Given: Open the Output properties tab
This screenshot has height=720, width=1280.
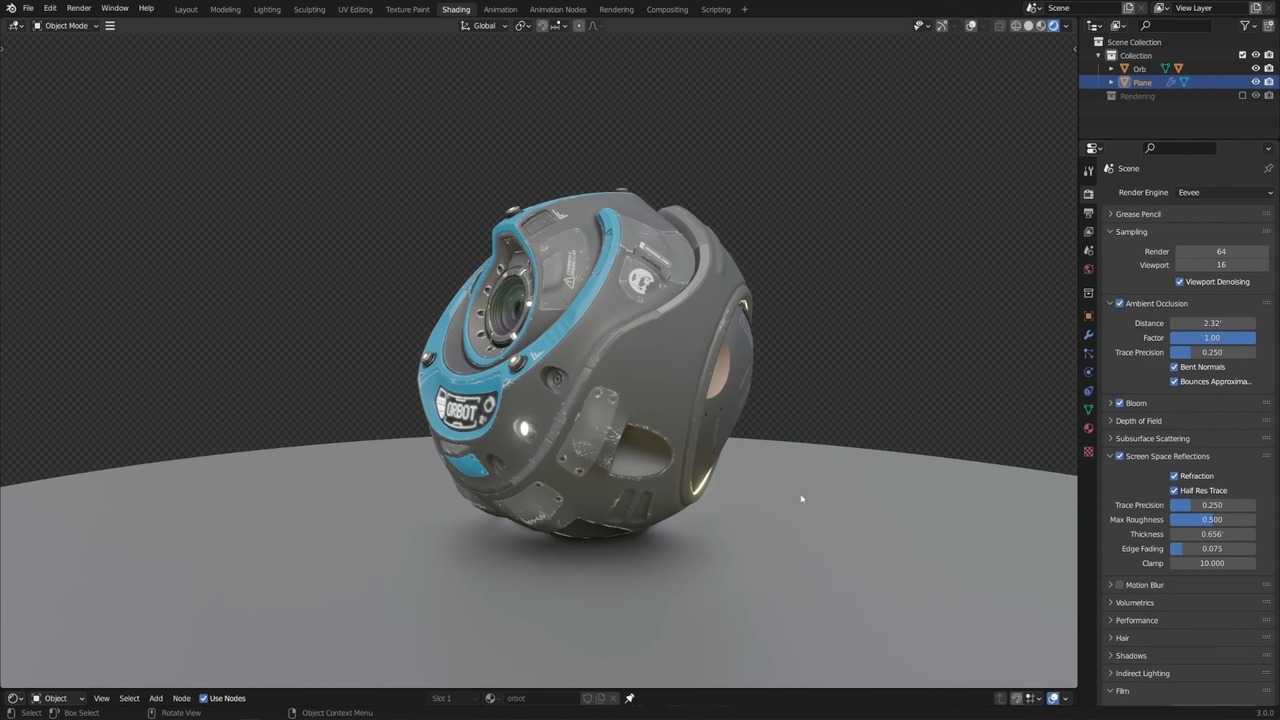Looking at the screenshot, I should click(x=1088, y=213).
